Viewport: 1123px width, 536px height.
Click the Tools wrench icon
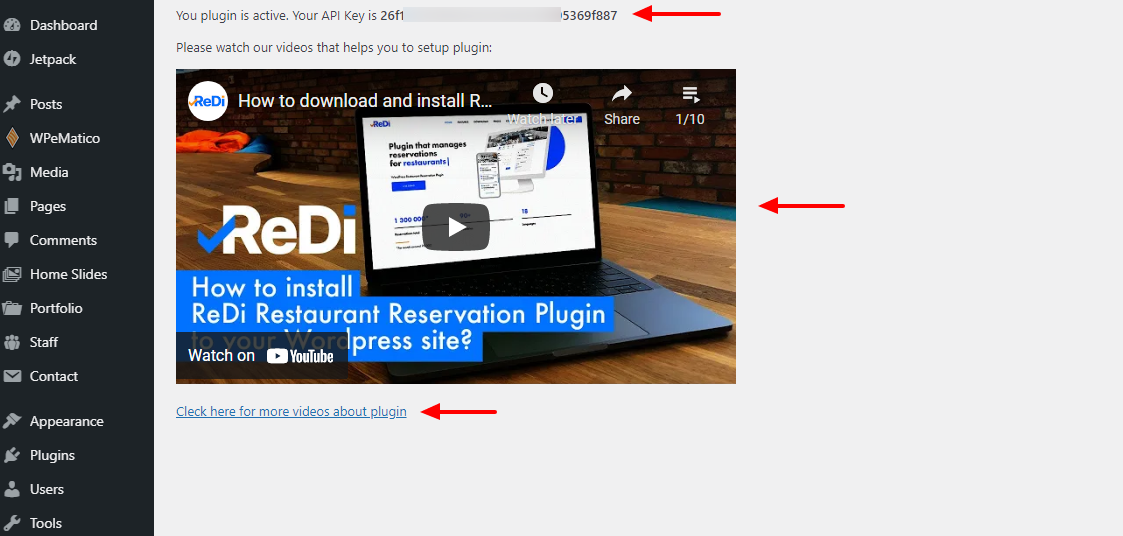(11, 523)
